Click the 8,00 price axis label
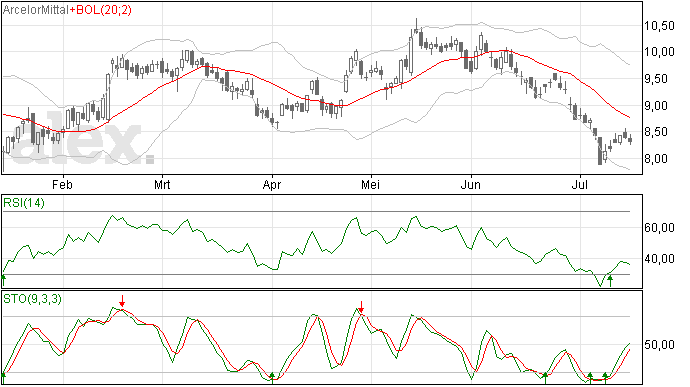Viewport: 690px width, 387px height. (x=659, y=159)
